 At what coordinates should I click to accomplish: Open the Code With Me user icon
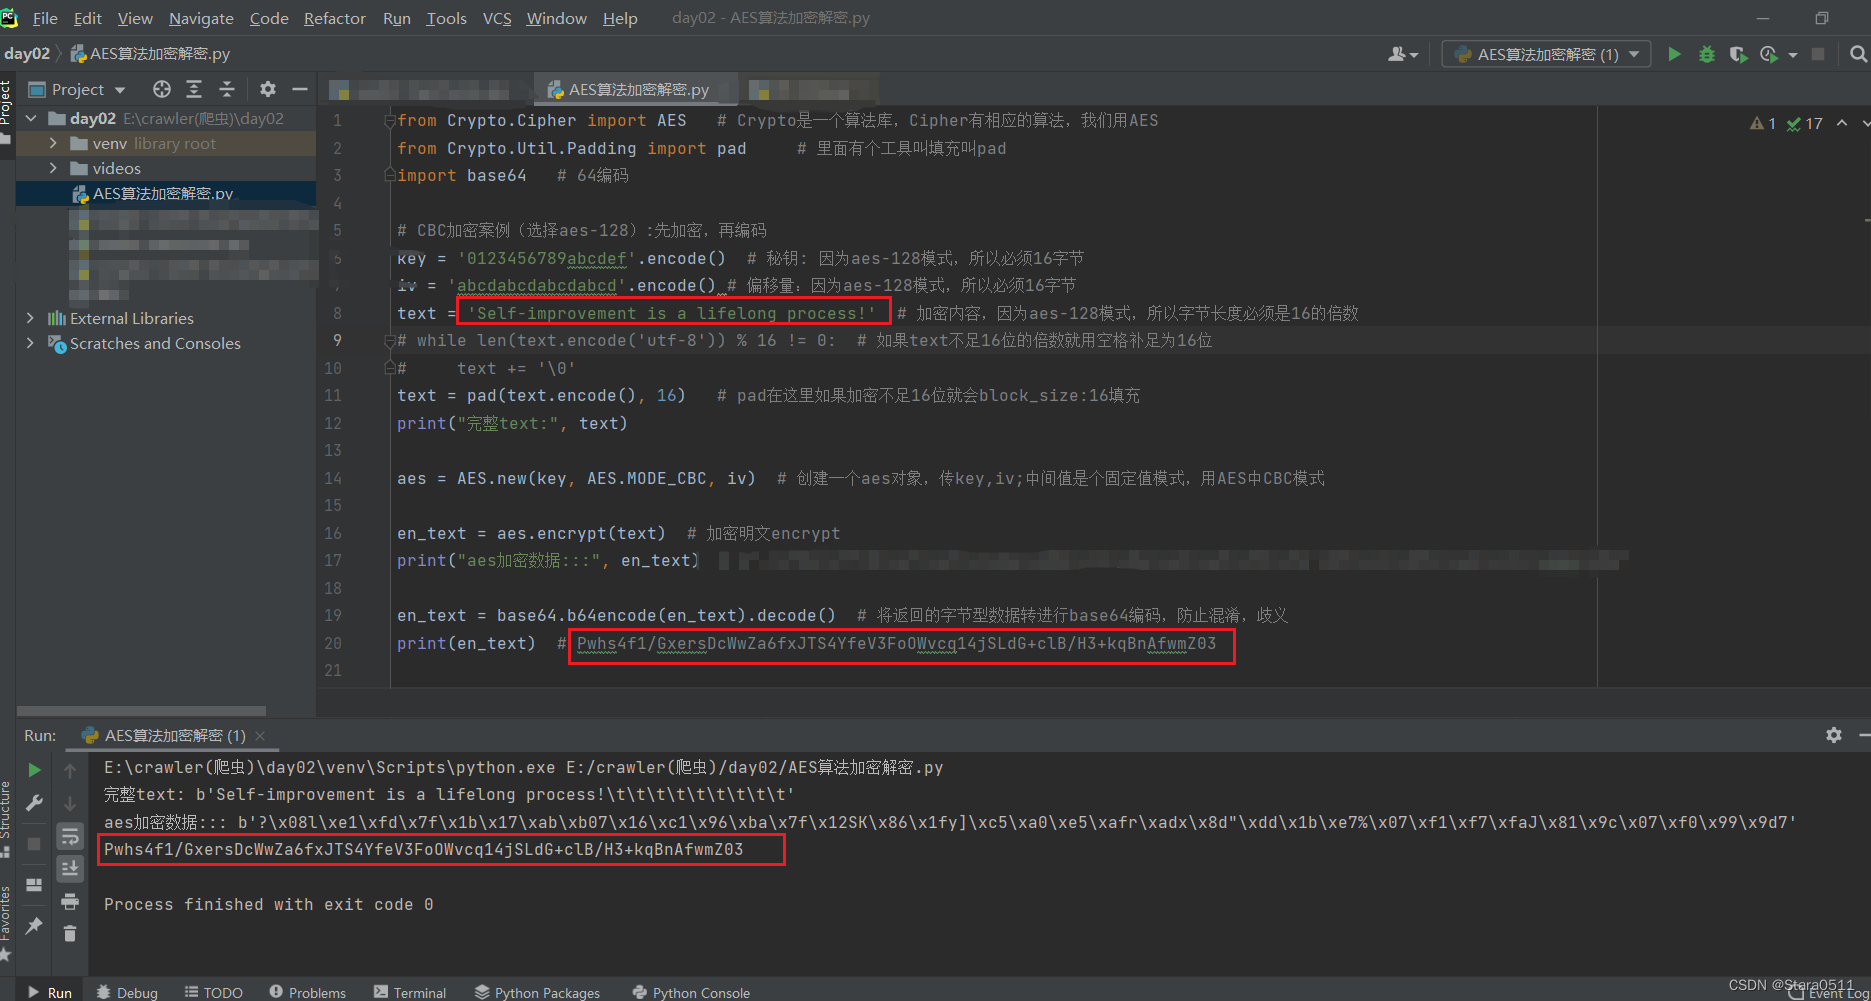point(1403,54)
